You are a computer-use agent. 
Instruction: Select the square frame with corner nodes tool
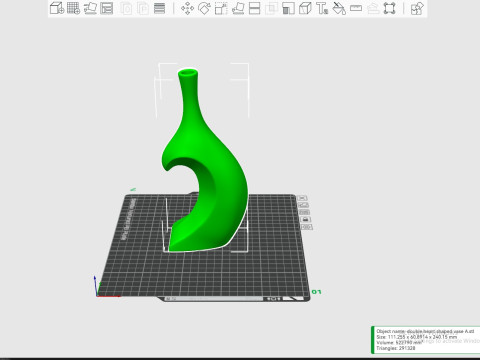[389, 8]
